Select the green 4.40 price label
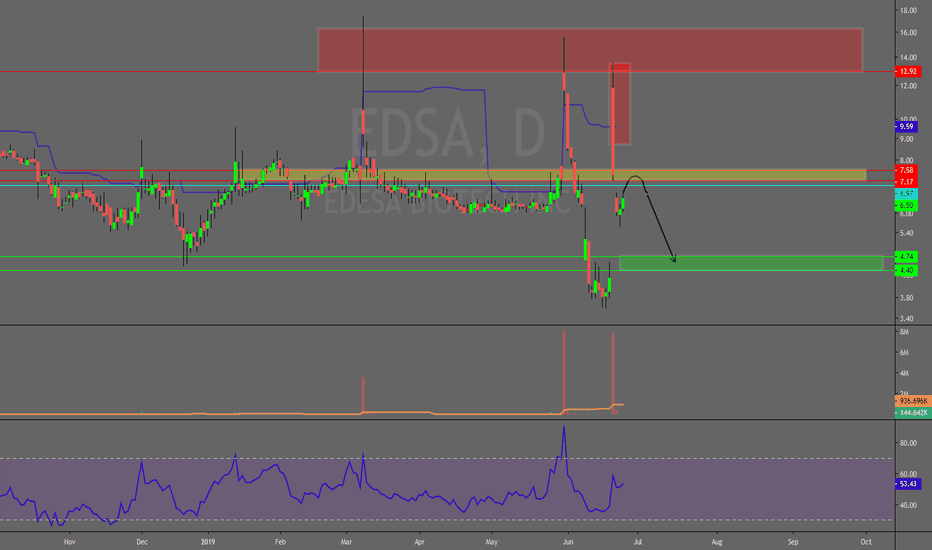The width and height of the screenshot is (932, 550). (x=906, y=270)
